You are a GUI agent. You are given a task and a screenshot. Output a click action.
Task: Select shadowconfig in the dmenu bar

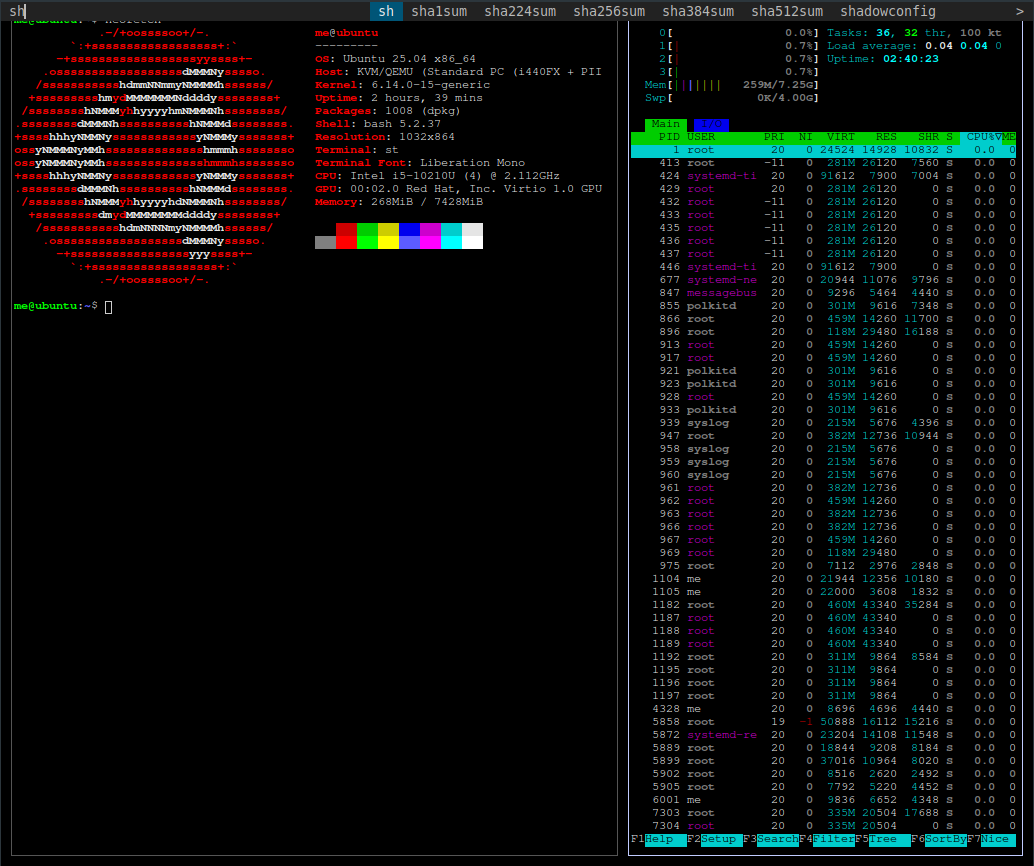[888, 11]
